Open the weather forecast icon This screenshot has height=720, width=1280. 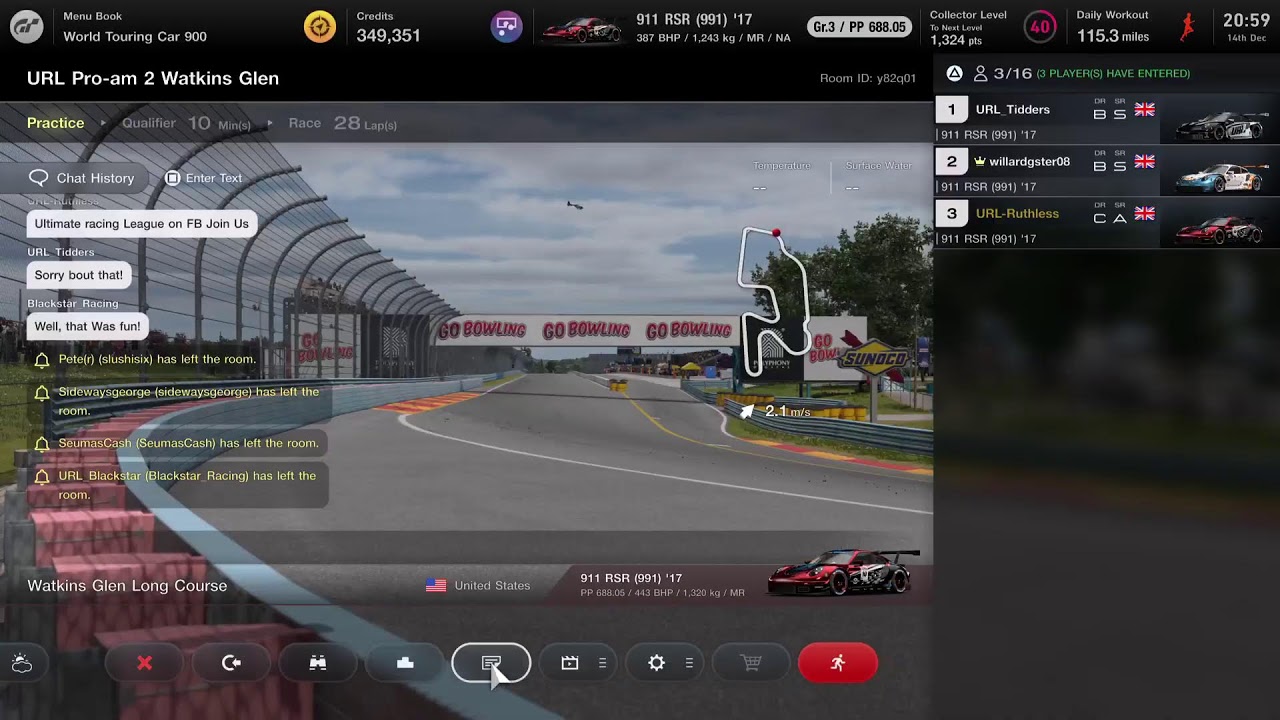point(22,663)
